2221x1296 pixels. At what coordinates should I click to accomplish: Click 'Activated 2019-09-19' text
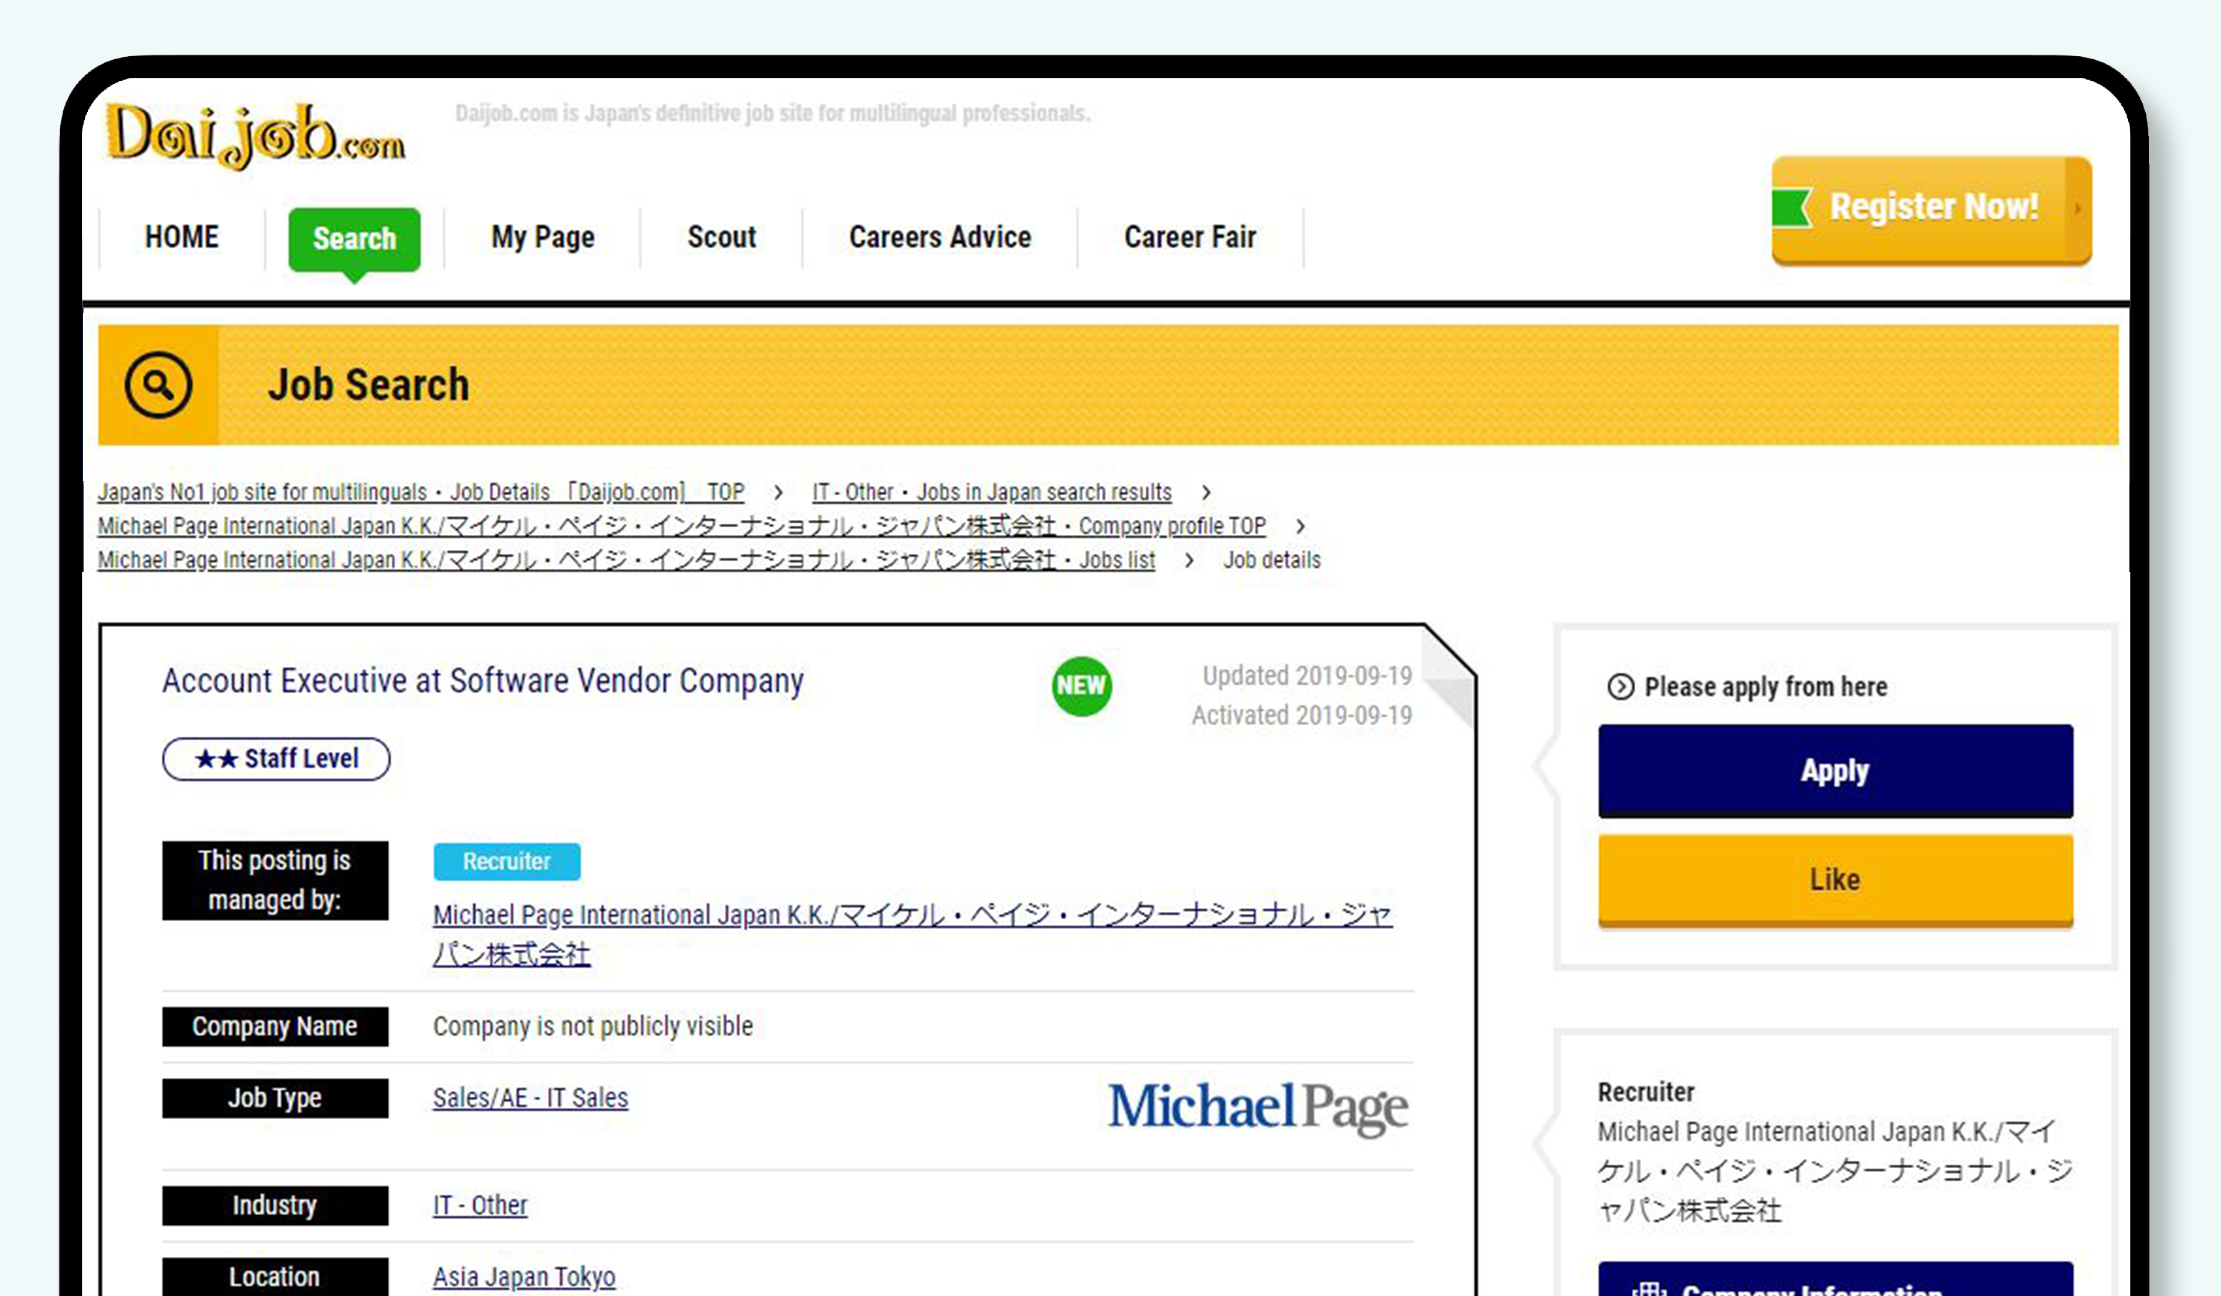[x=1302, y=716]
